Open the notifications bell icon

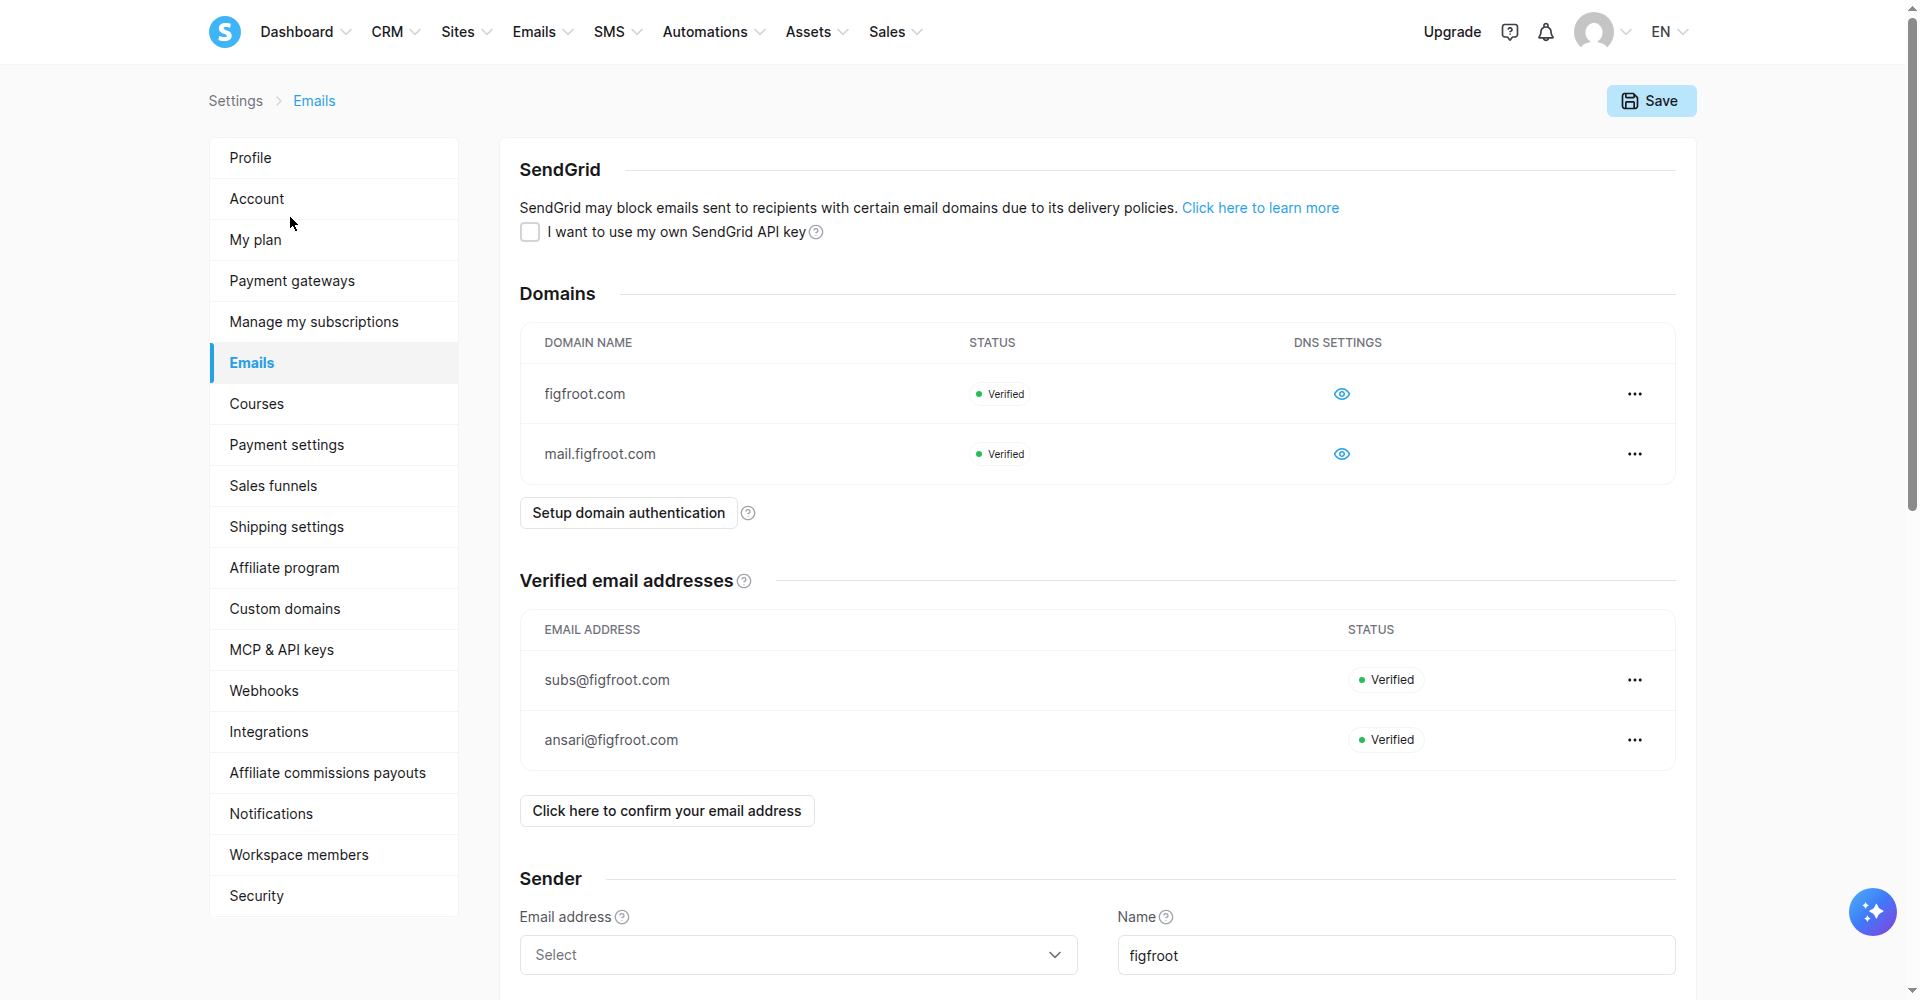[x=1546, y=32]
